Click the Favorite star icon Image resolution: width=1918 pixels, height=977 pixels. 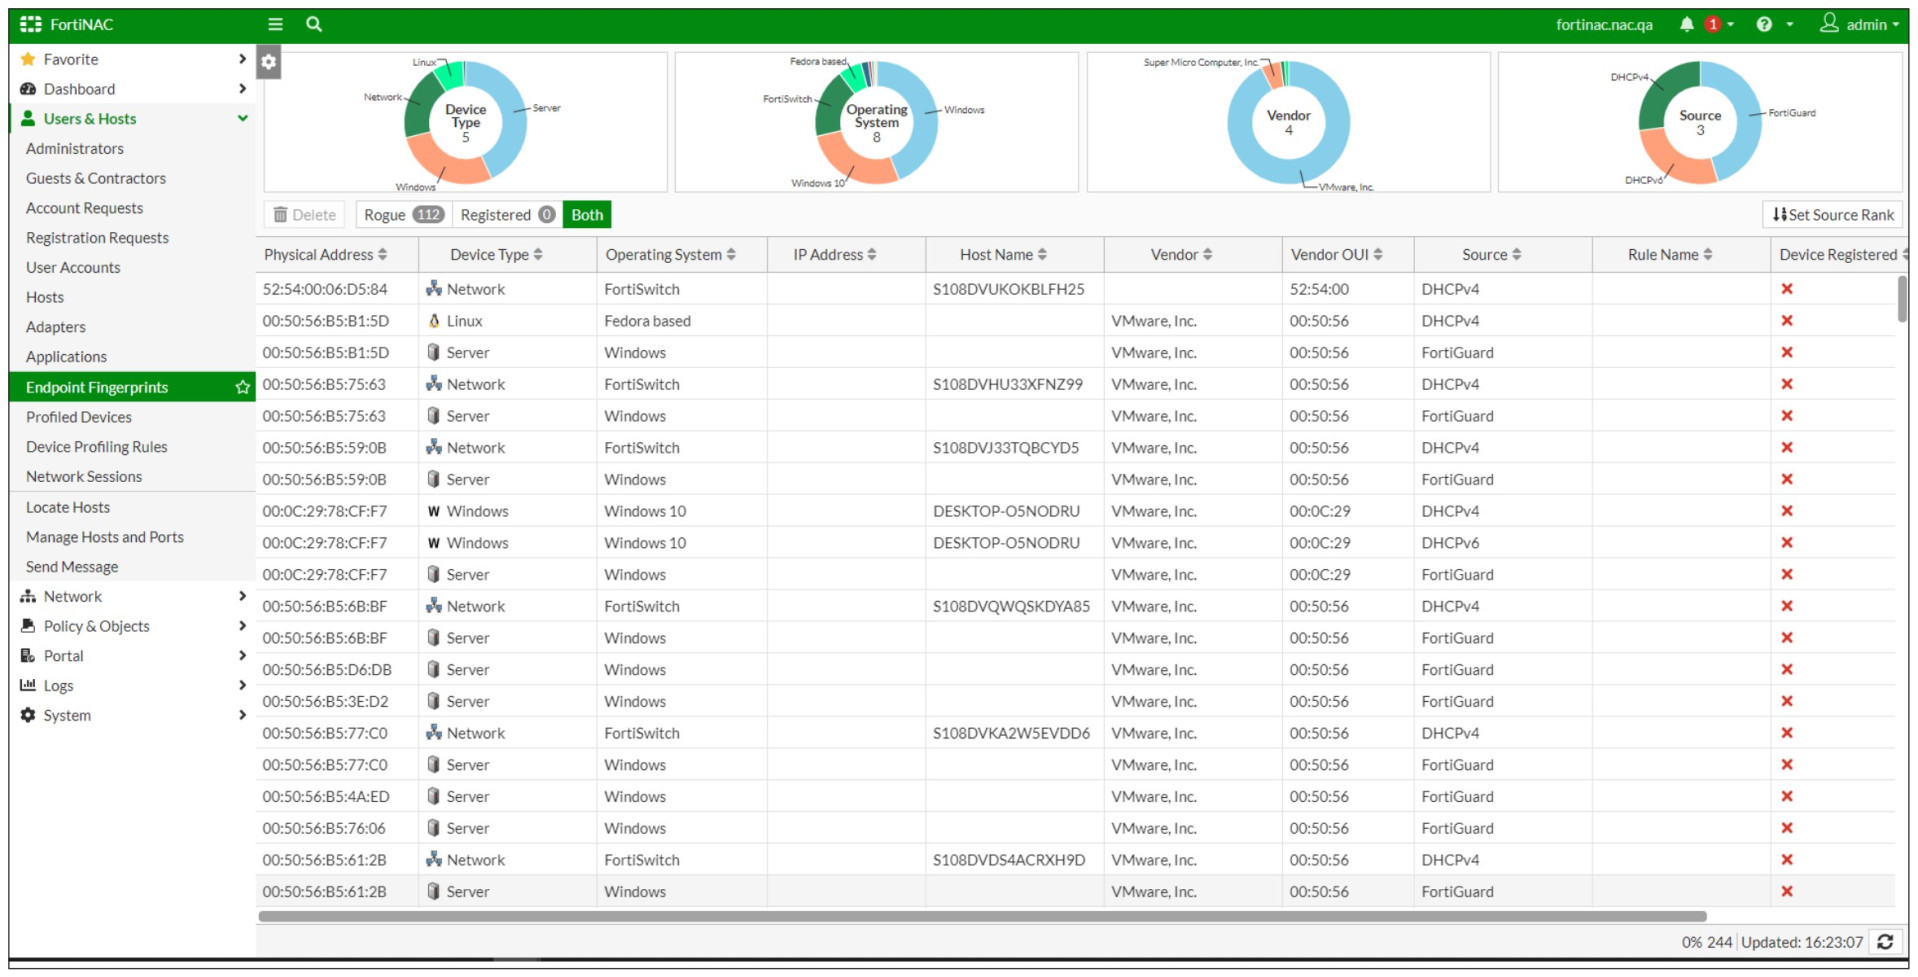(x=28, y=59)
